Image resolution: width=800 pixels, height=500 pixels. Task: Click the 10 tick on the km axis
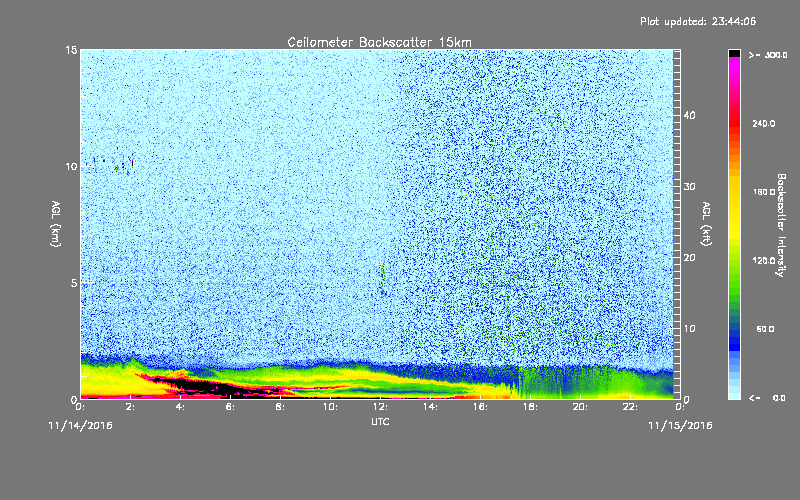pos(71,167)
